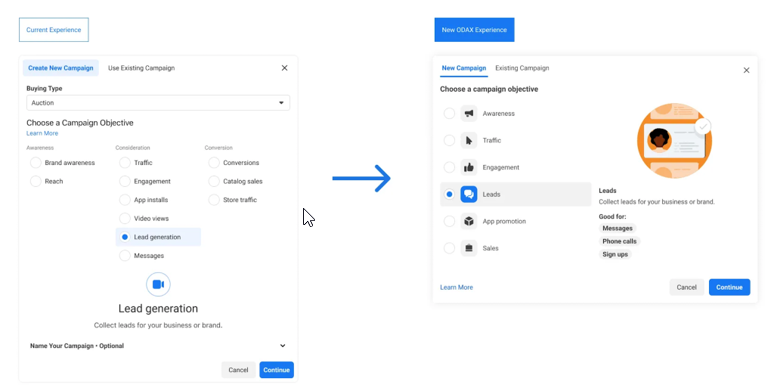Click the 'Buying Type' label
The image size is (771, 389).
[44, 89]
